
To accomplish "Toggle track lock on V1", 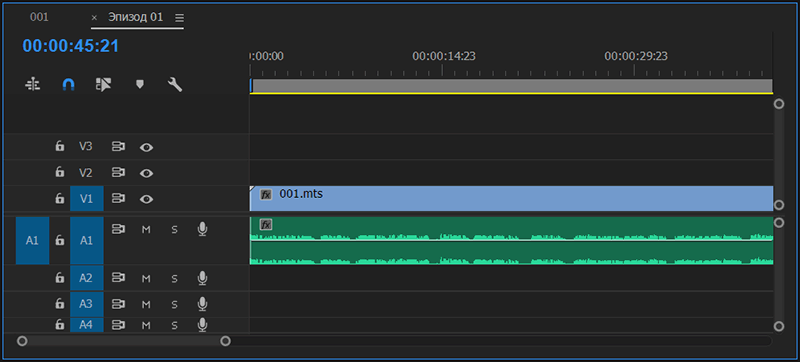I will click(60, 198).
